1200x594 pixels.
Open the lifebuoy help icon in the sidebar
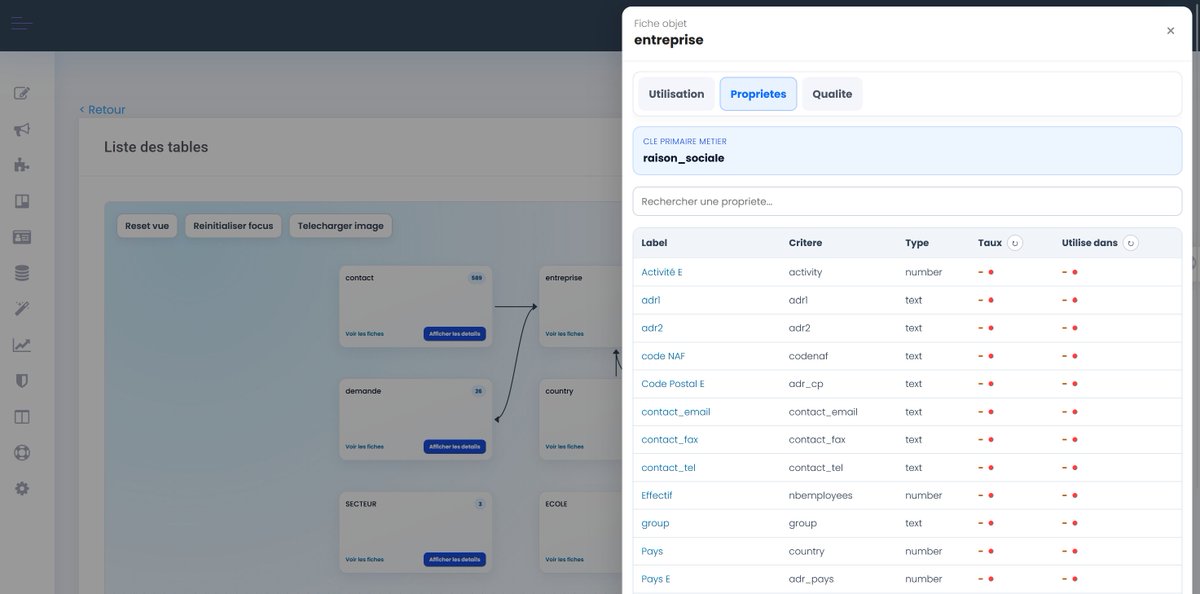22,452
